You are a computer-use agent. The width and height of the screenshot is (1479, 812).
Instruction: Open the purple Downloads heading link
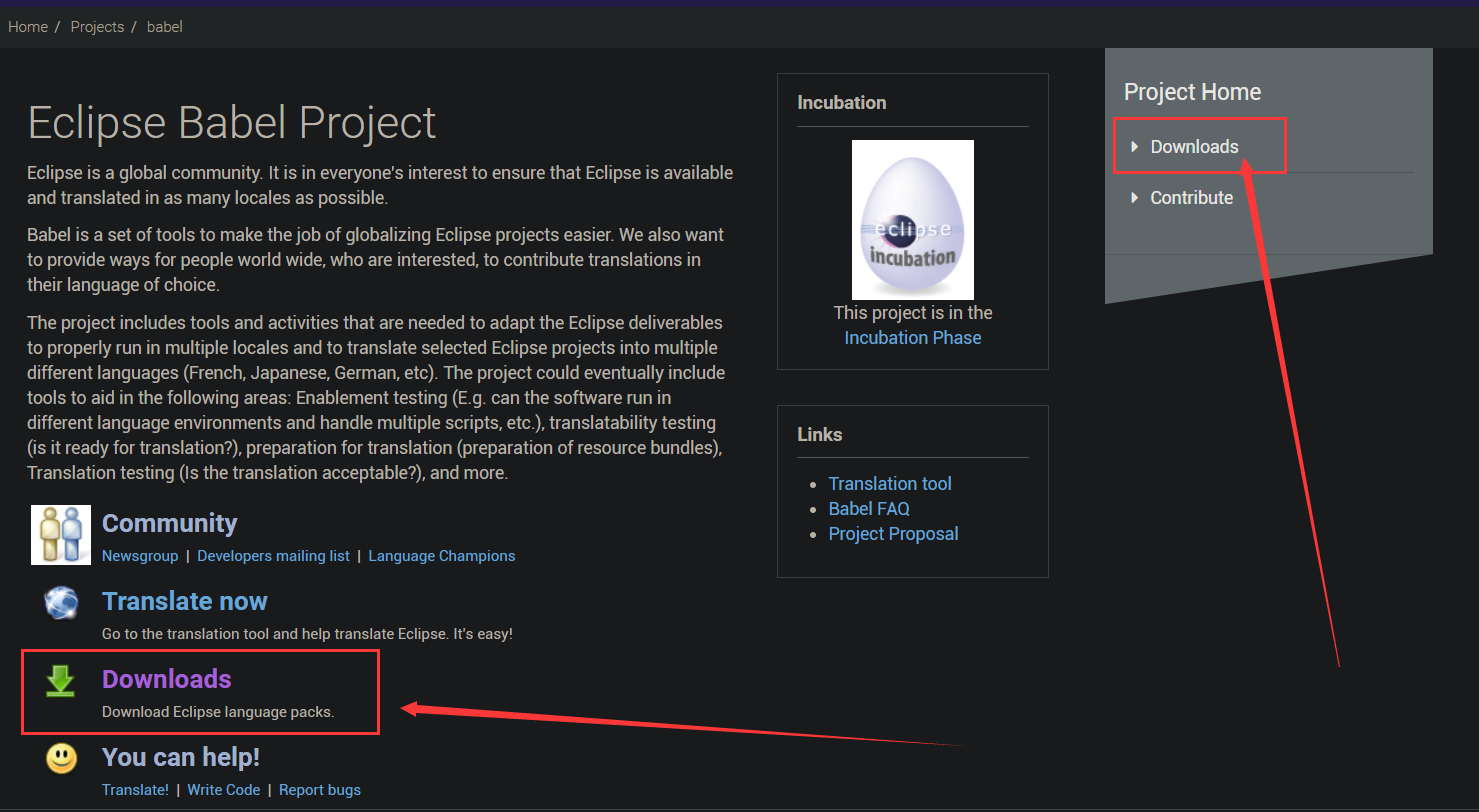[167, 679]
